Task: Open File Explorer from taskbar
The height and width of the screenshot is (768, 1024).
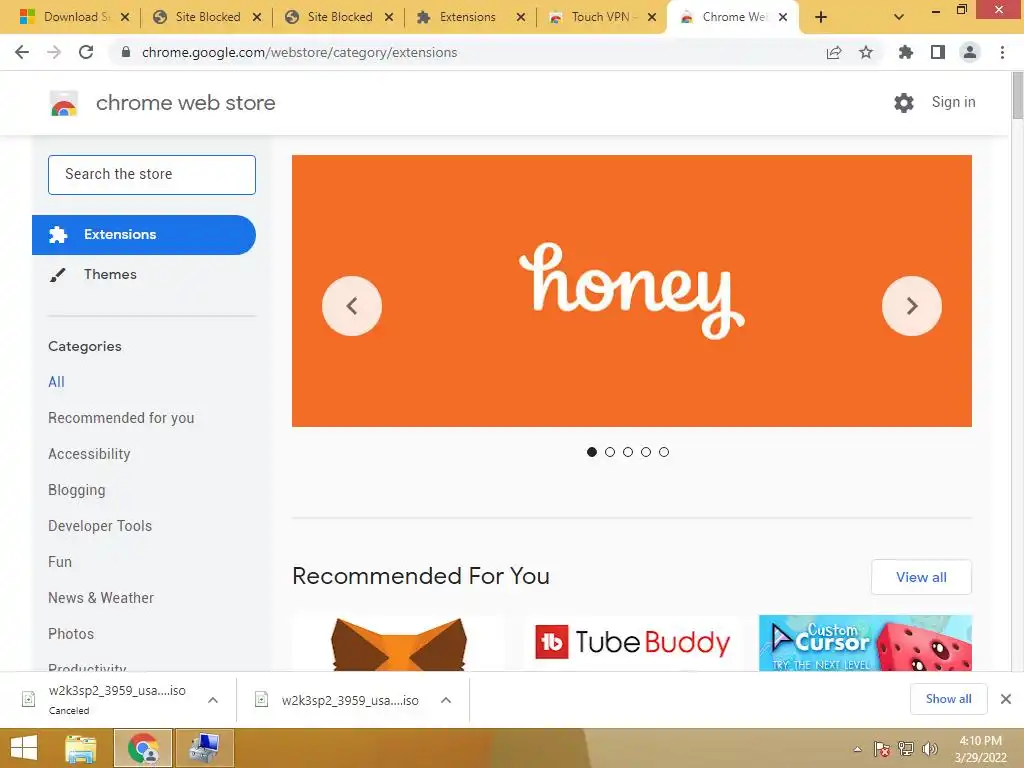Action: [81, 748]
